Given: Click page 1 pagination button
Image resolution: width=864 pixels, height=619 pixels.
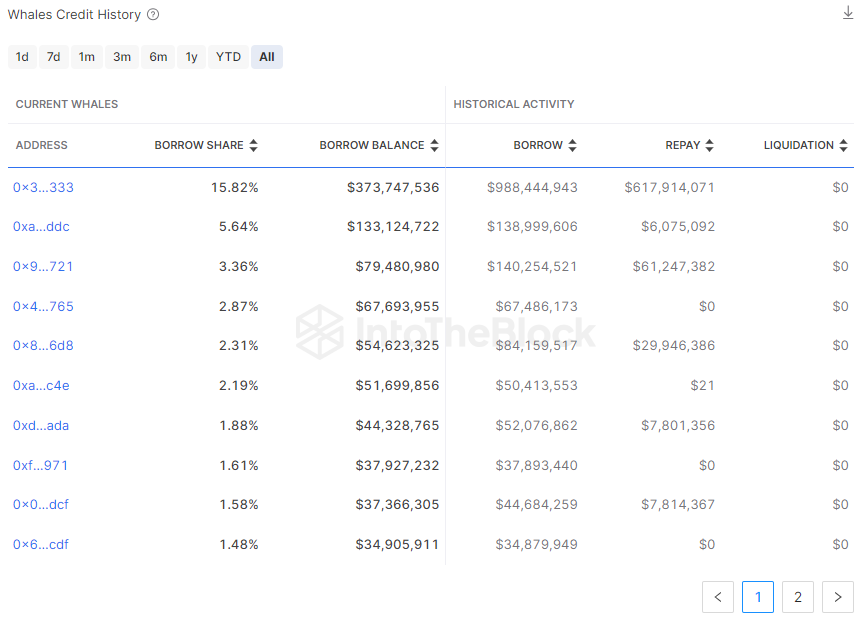Looking at the screenshot, I should (x=757, y=598).
